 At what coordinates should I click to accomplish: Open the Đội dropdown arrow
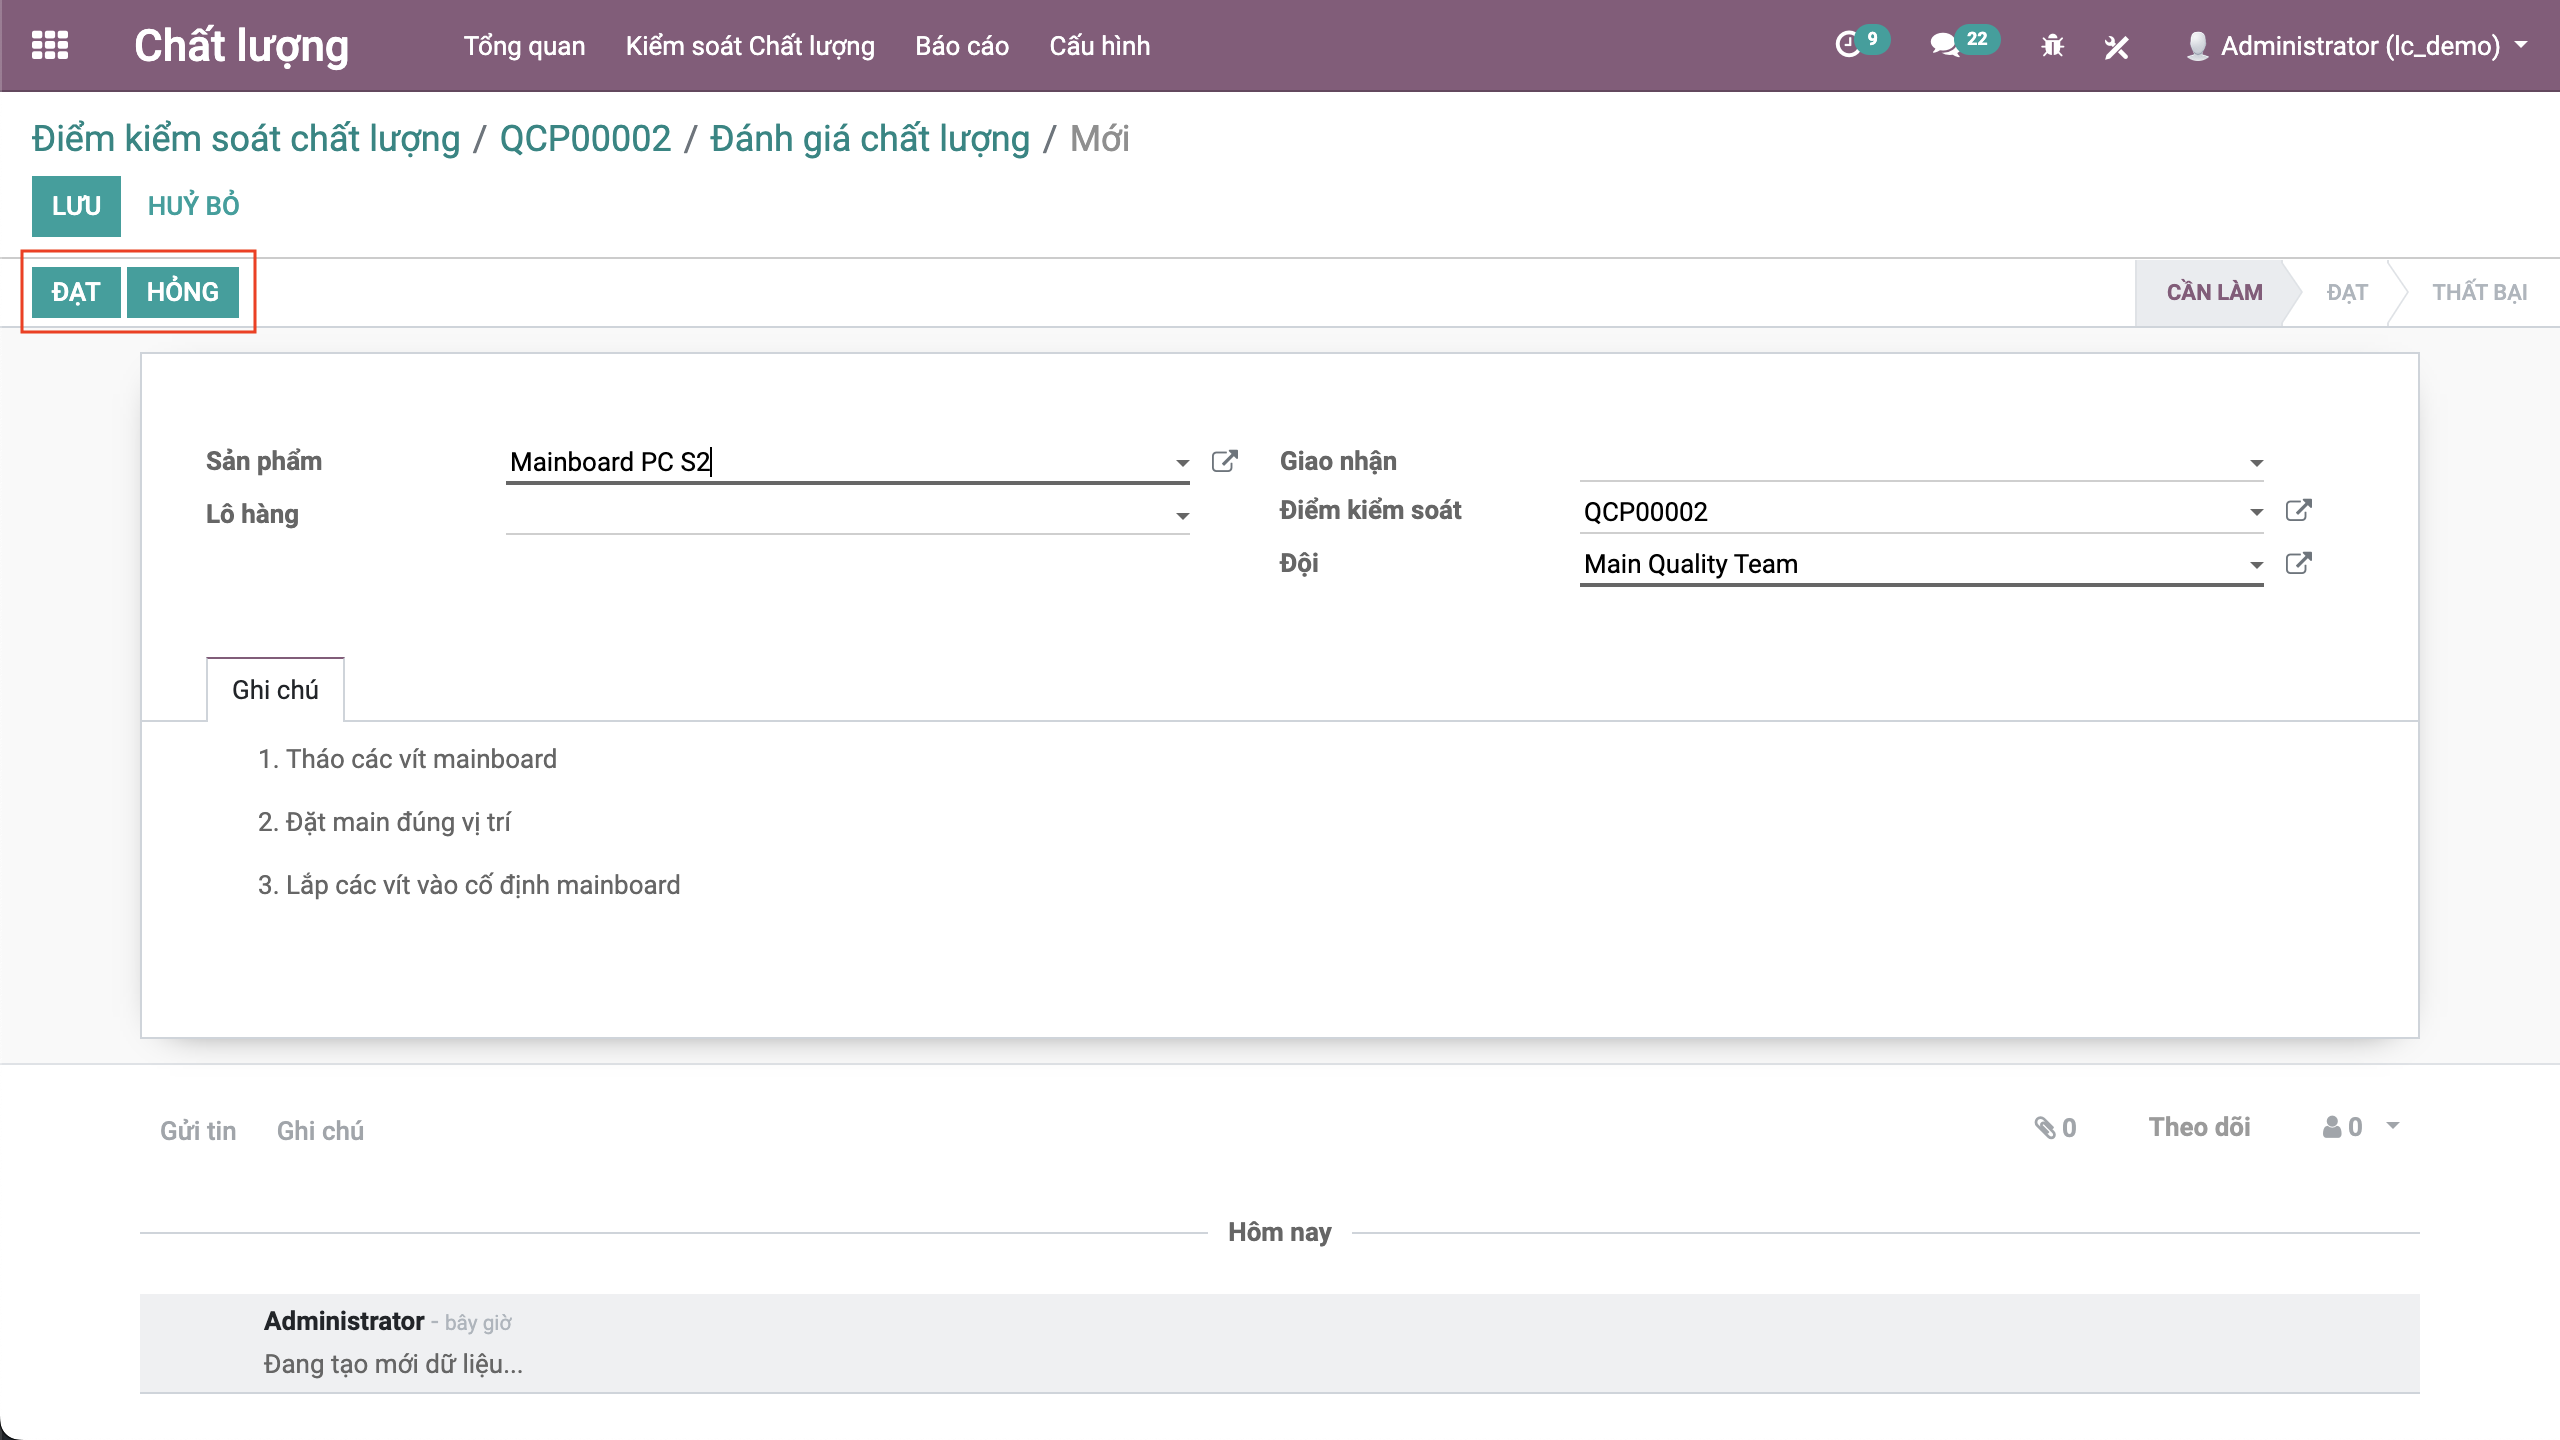point(2256,565)
